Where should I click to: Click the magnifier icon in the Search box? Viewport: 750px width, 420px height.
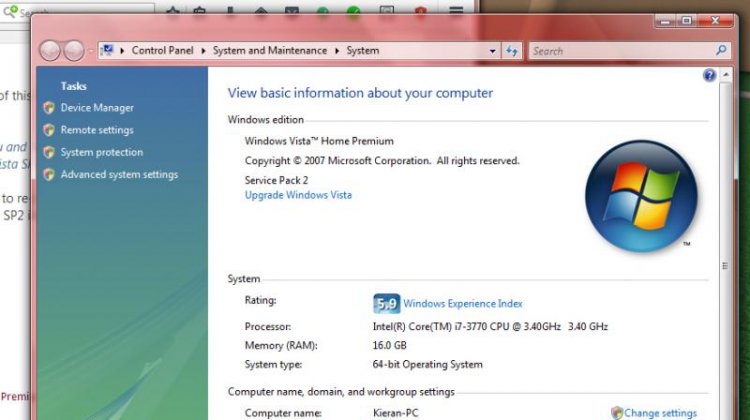pyautogui.click(x=721, y=50)
